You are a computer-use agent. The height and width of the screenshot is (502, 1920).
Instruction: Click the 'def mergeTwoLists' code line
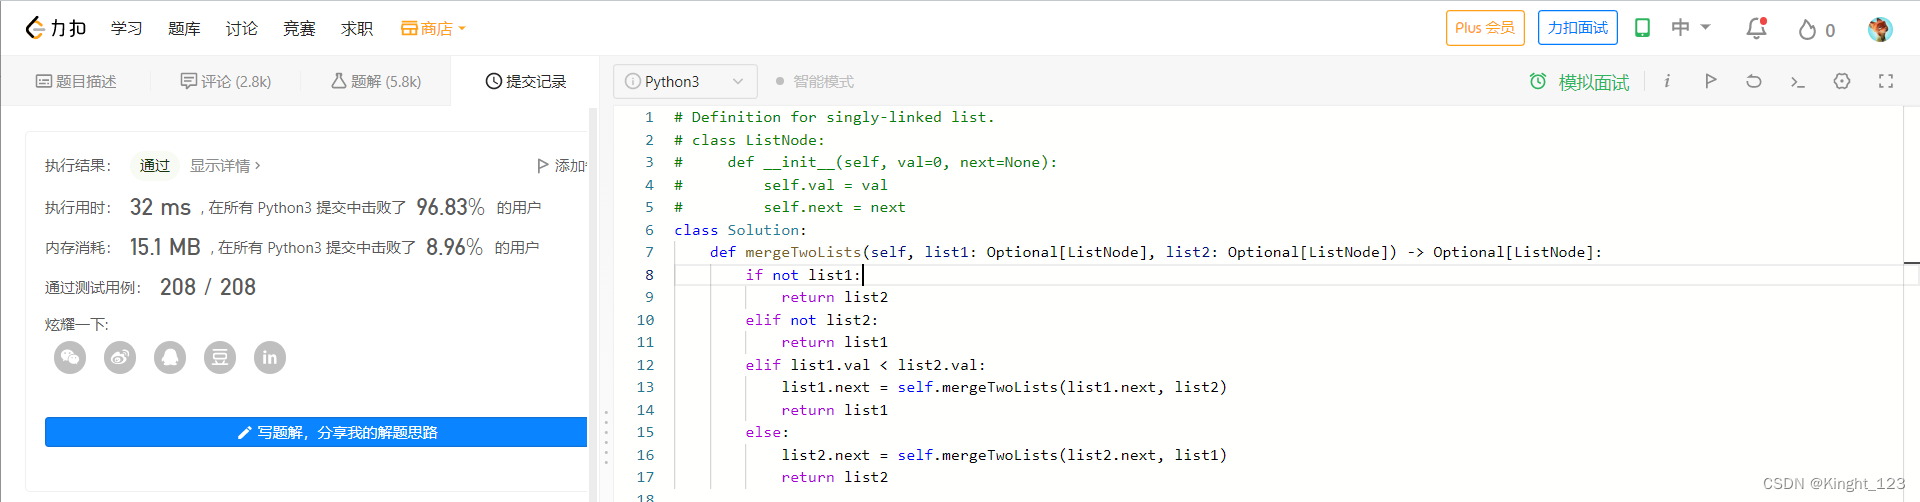[1155, 252]
